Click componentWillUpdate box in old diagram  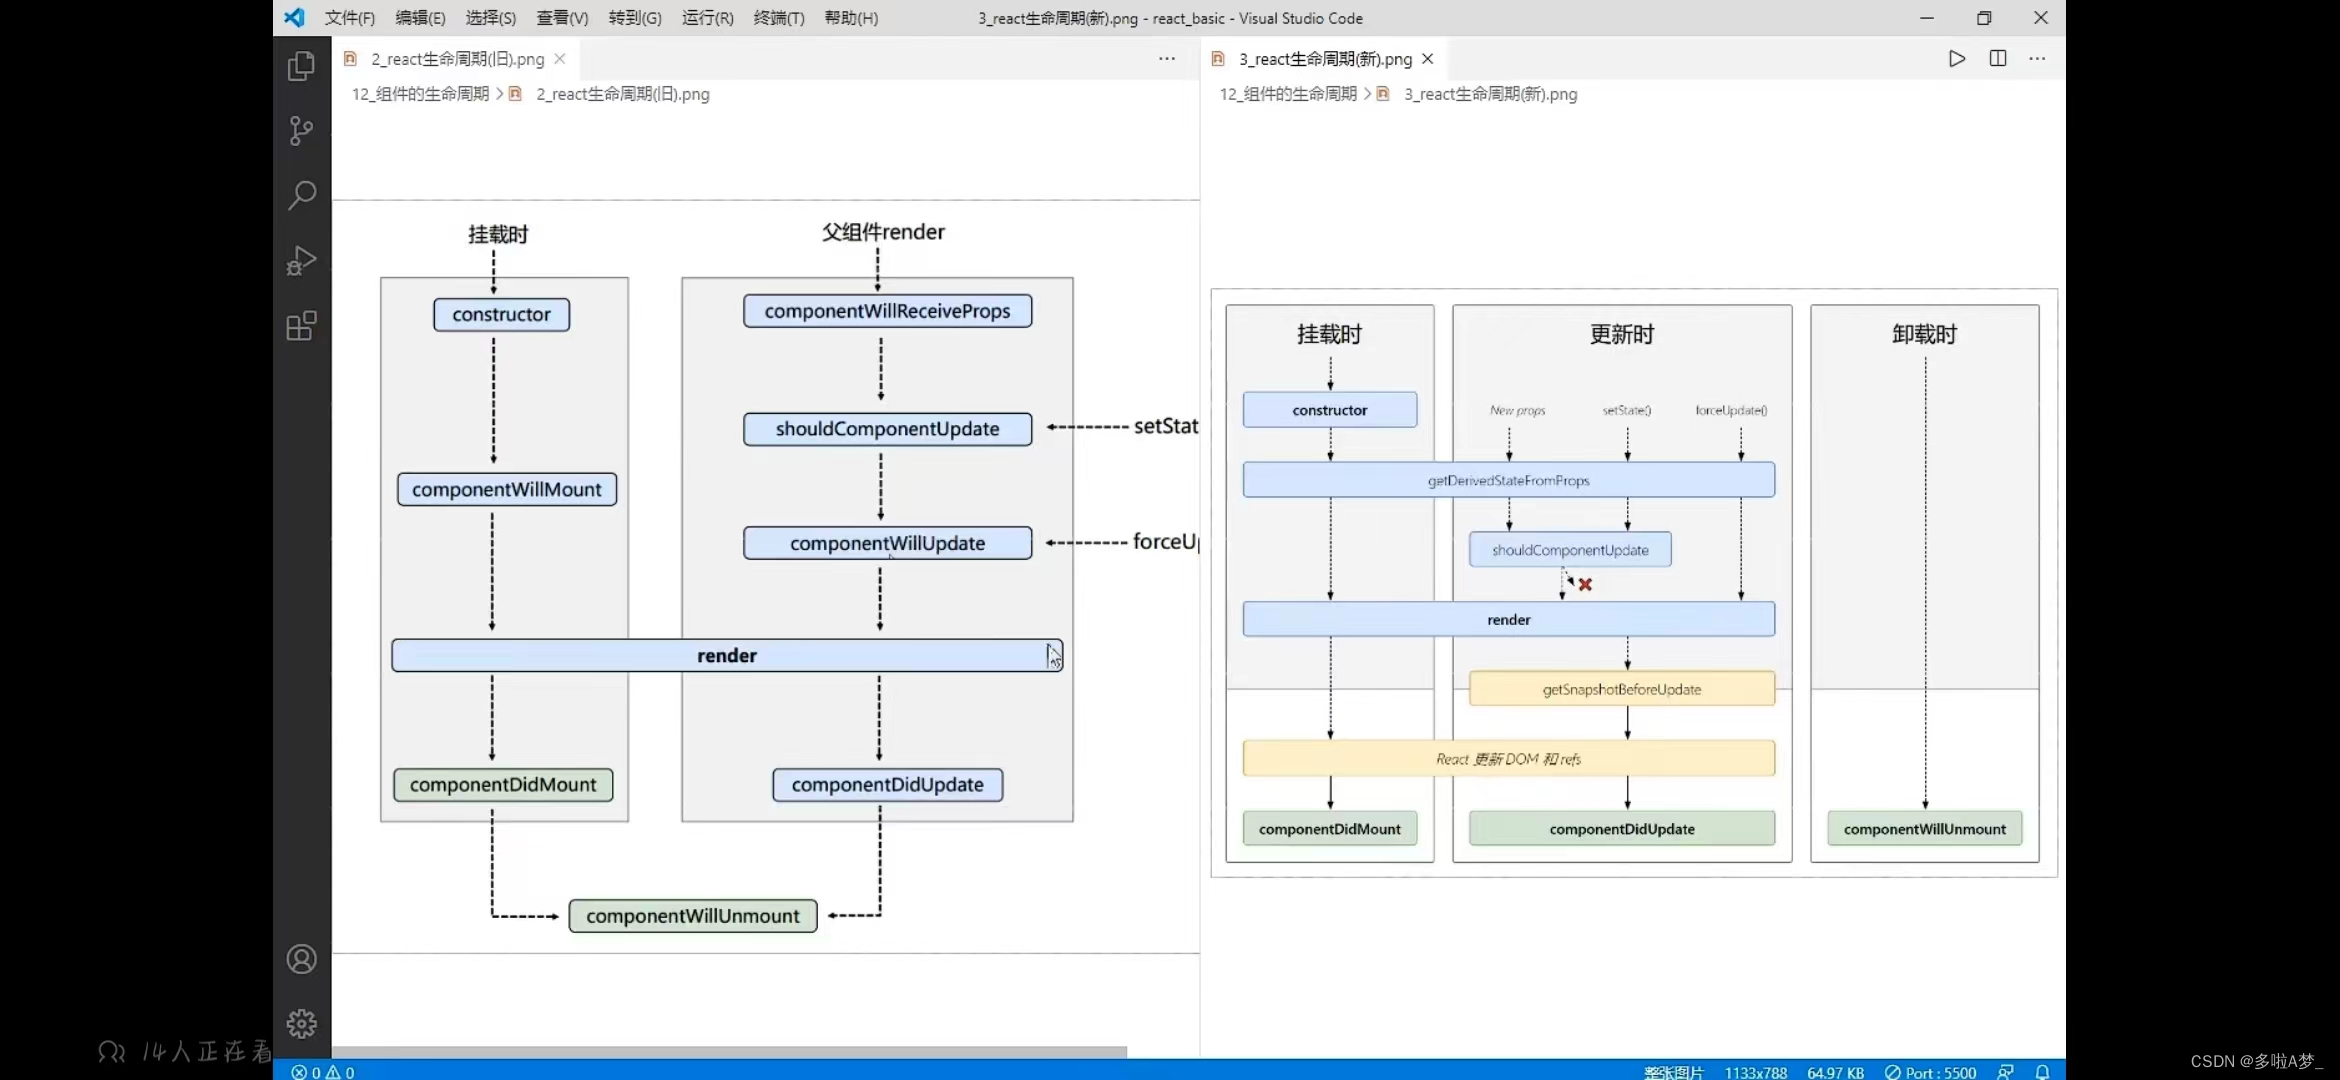887,543
